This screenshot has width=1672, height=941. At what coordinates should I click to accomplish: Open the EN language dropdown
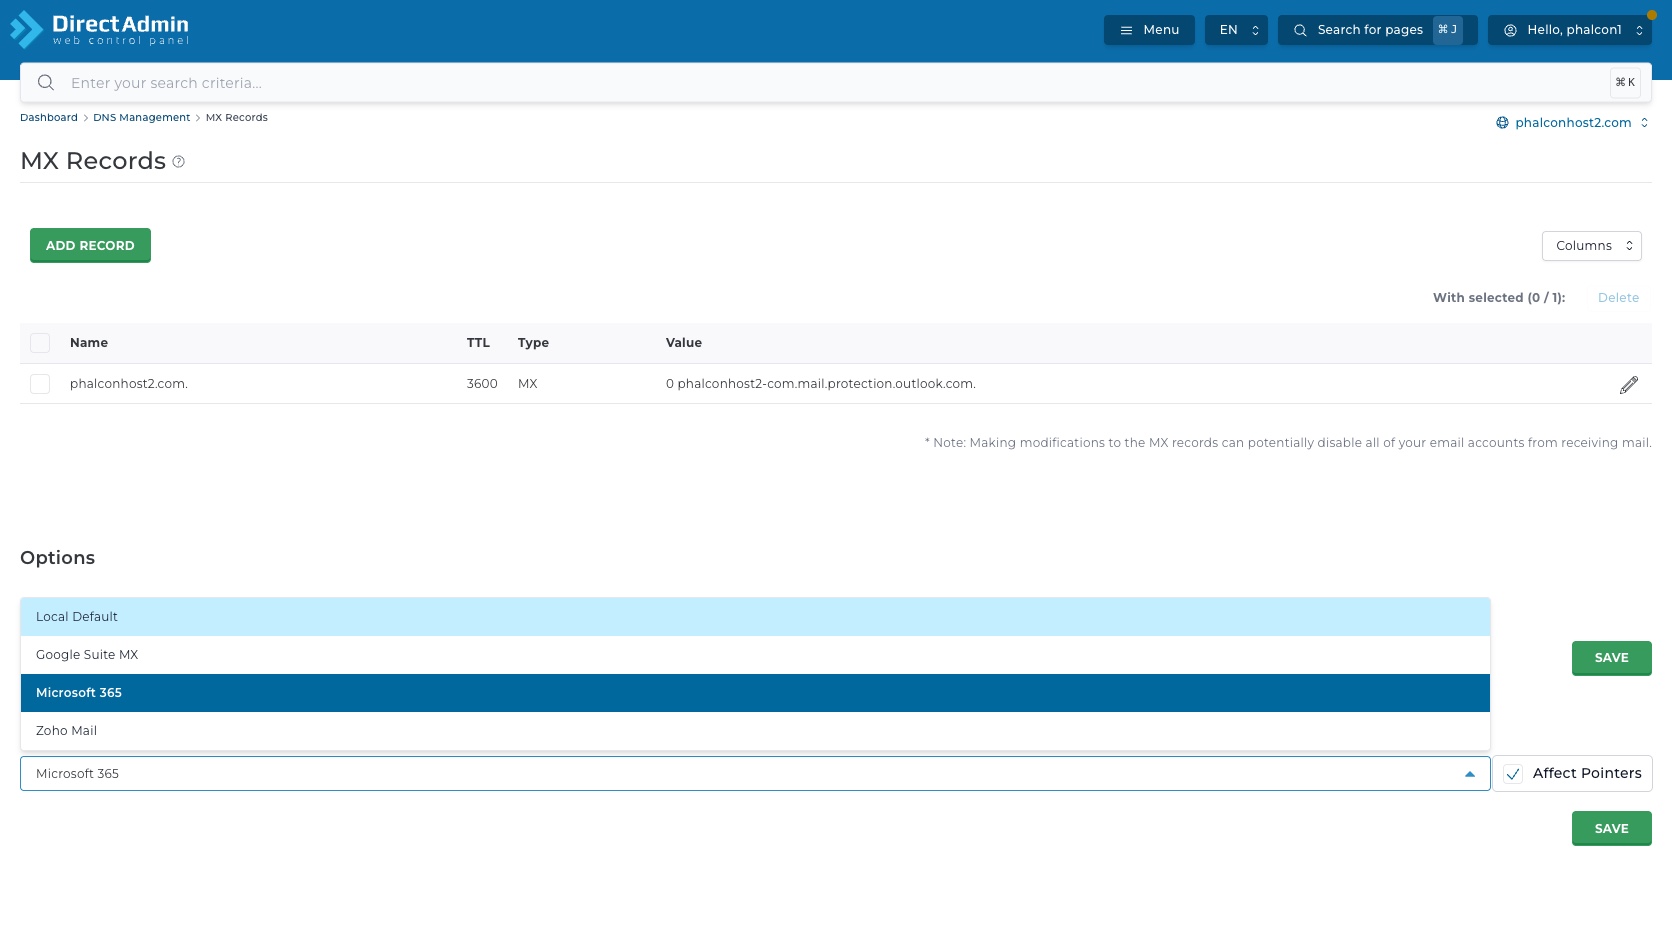pos(1236,30)
